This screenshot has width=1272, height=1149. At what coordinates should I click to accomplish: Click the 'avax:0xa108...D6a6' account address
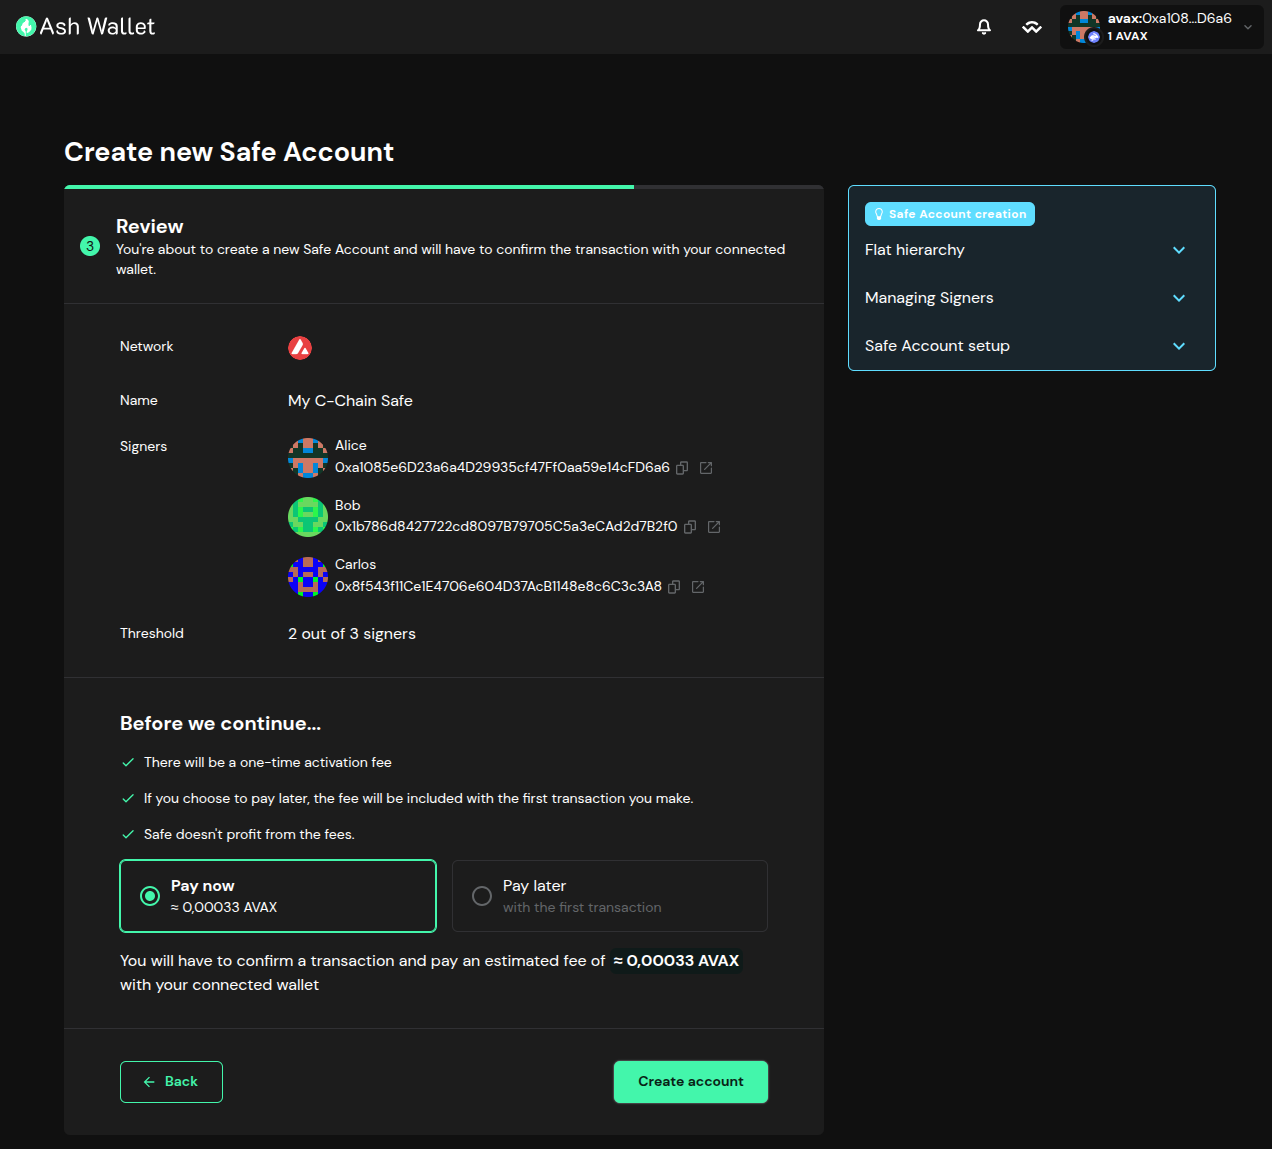tap(1169, 18)
